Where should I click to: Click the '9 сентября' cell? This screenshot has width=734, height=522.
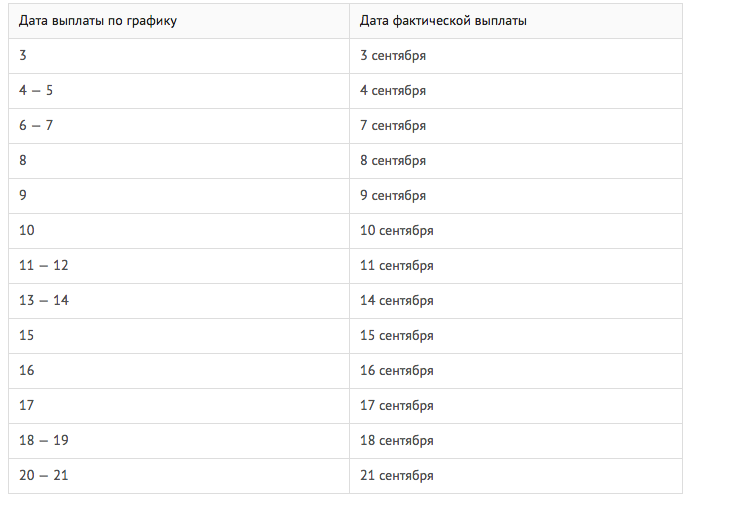point(516,196)
